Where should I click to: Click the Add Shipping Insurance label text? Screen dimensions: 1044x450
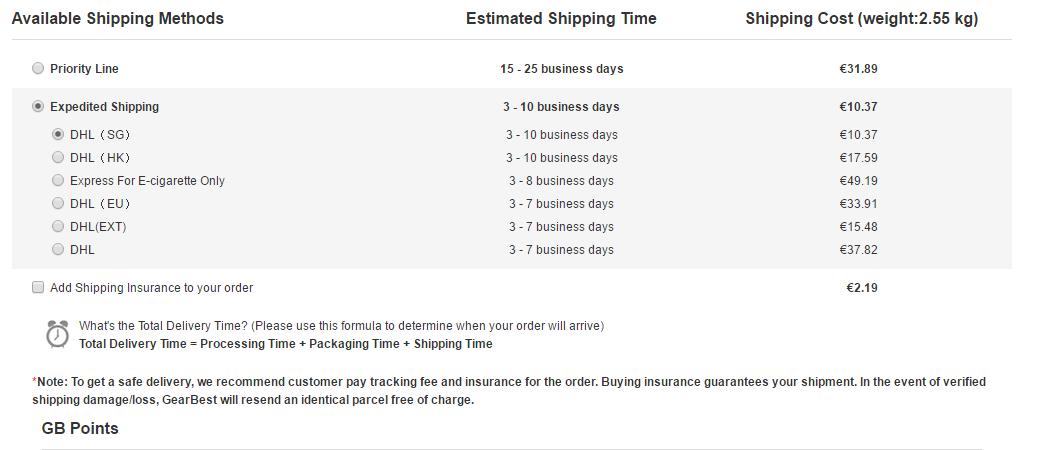point(151,288)
